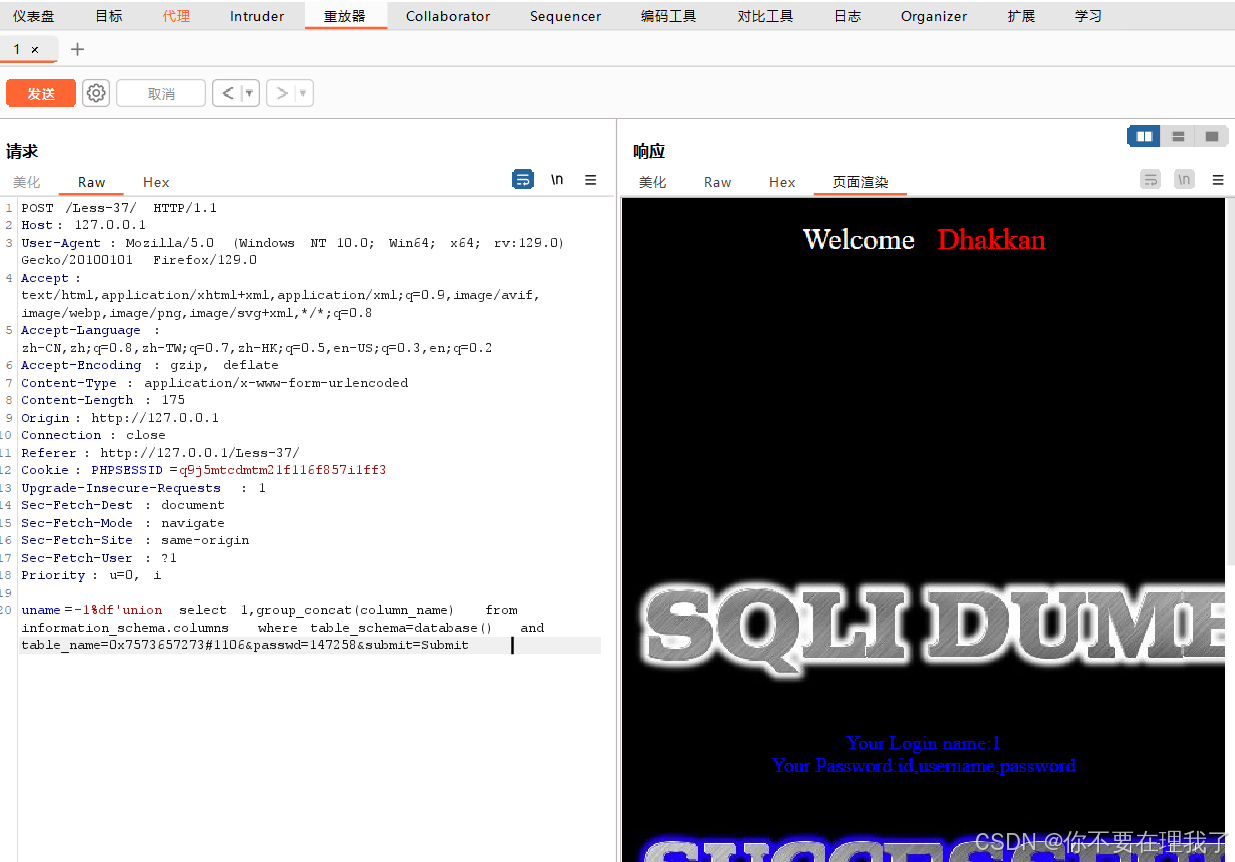The height and width of the screenshot is (862, 1235).
Task: Open Repeater settings gear icon
Action: click(96, 93)
